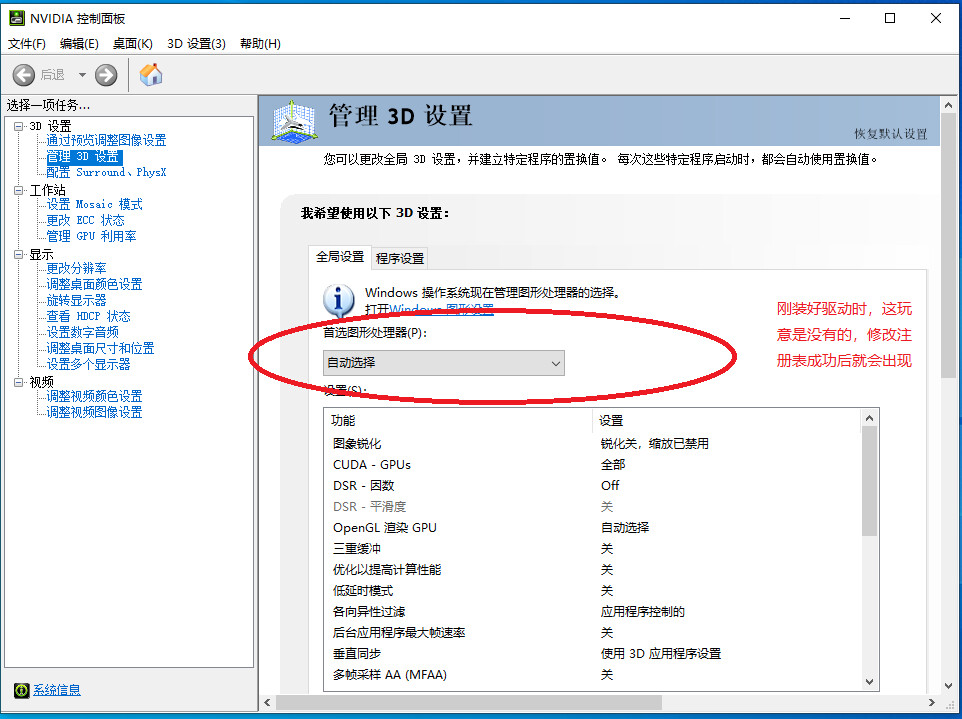
Task: Select 更改分辨率 in the task tree
Action: click(76, 268)
